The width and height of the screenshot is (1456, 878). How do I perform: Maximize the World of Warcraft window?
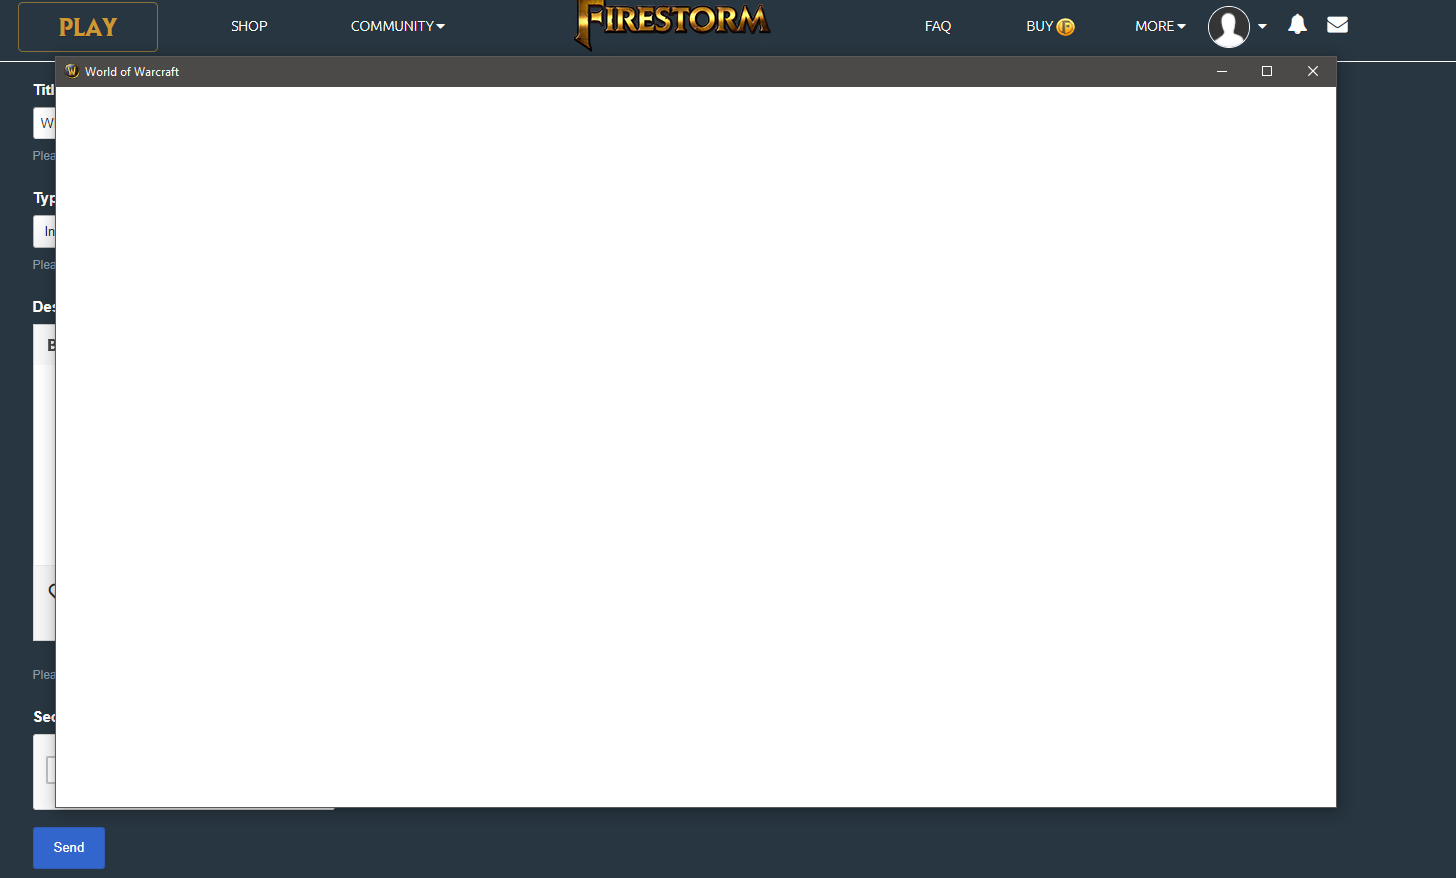click(x=1267, y=71)
